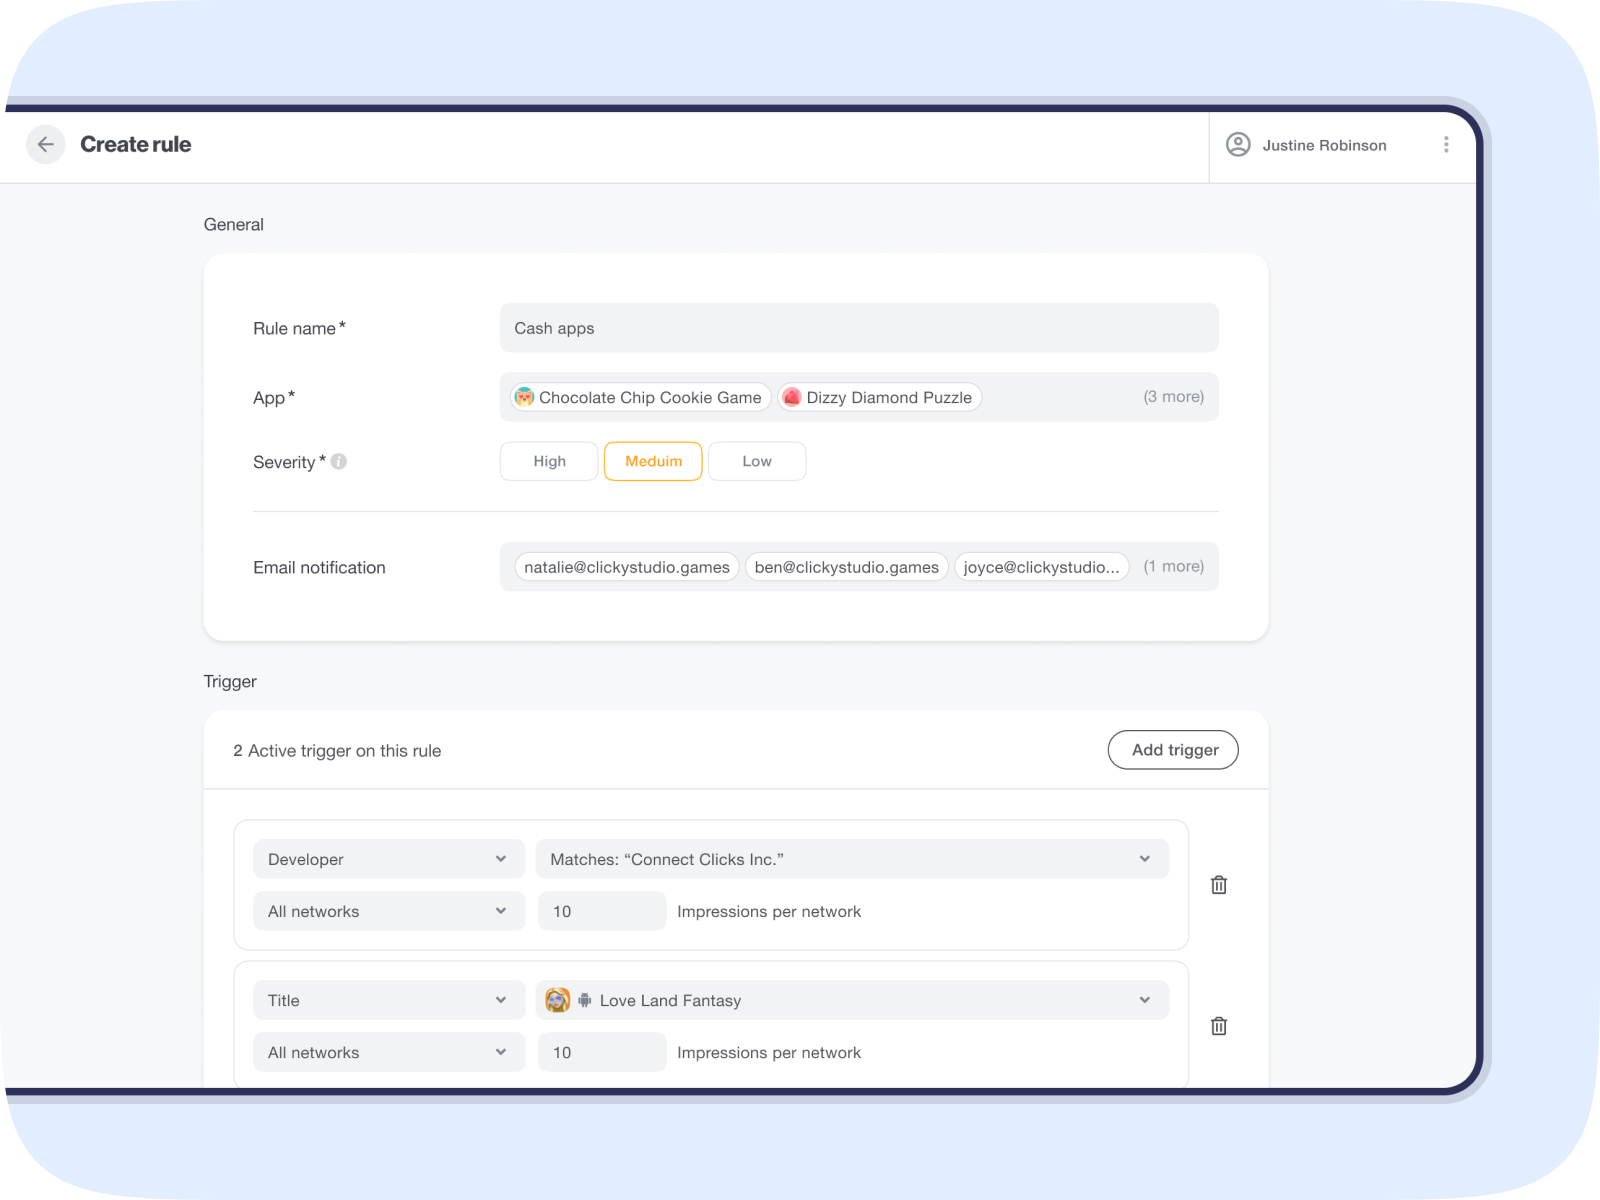Click the Chocolate Chip Cookie Game icon
Viewport: 1600px width, 1200px height.
524,397
